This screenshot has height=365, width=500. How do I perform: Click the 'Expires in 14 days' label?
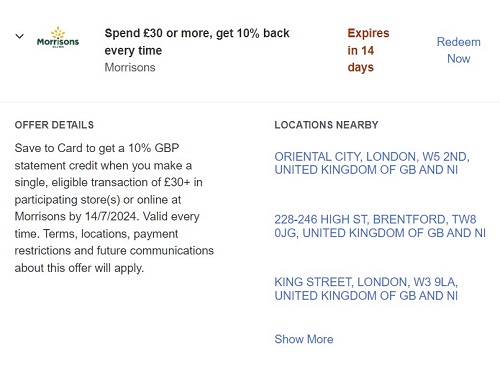coord(368,50)
